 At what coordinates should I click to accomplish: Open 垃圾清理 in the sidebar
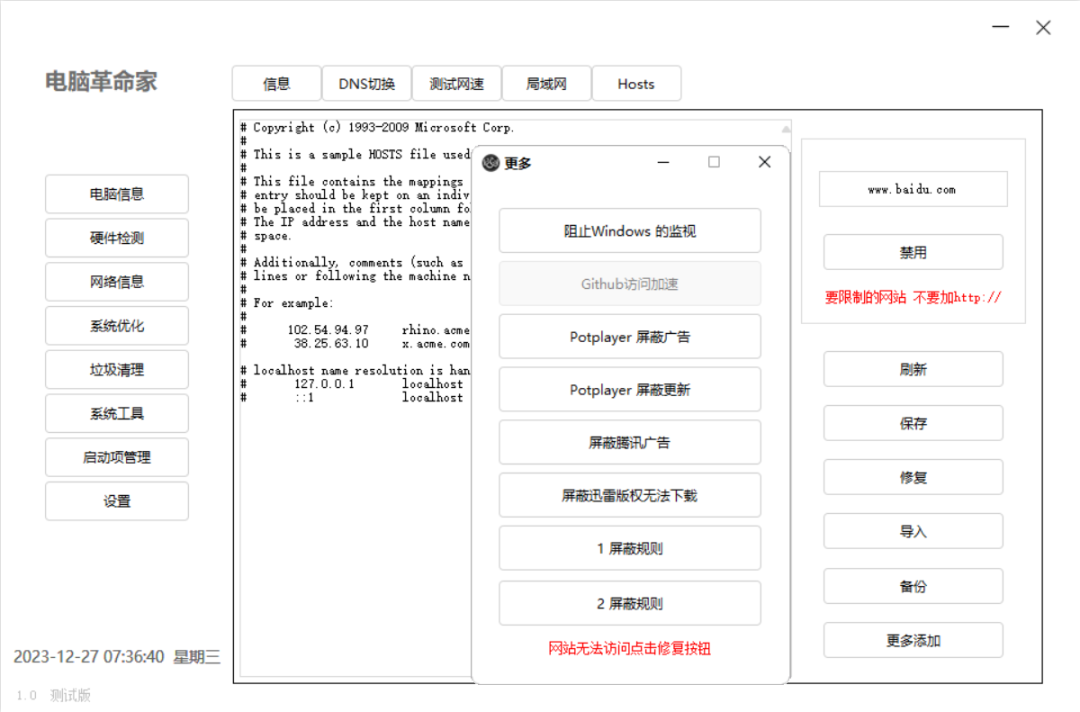click(x=117, y=370)
